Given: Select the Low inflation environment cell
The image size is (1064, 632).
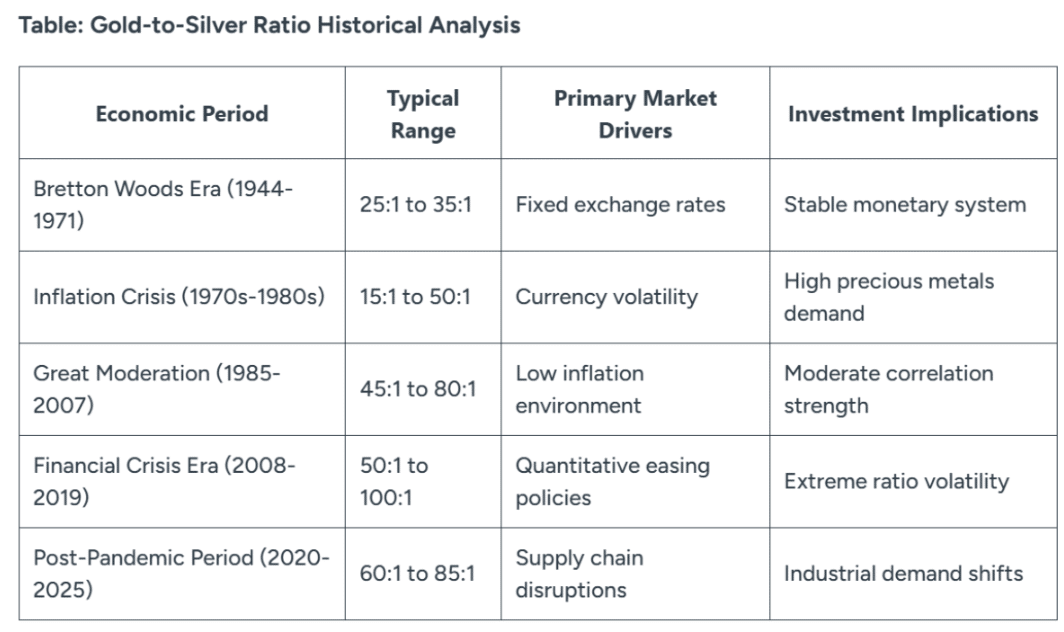Looking at the screenshot, I should 580,389.
